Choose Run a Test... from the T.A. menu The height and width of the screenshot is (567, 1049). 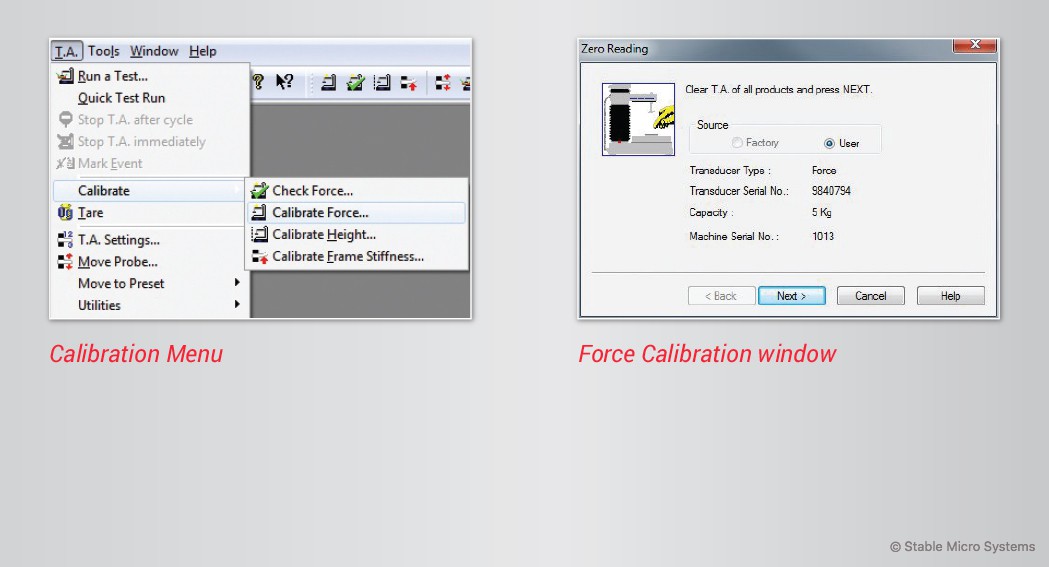point(151,76)
